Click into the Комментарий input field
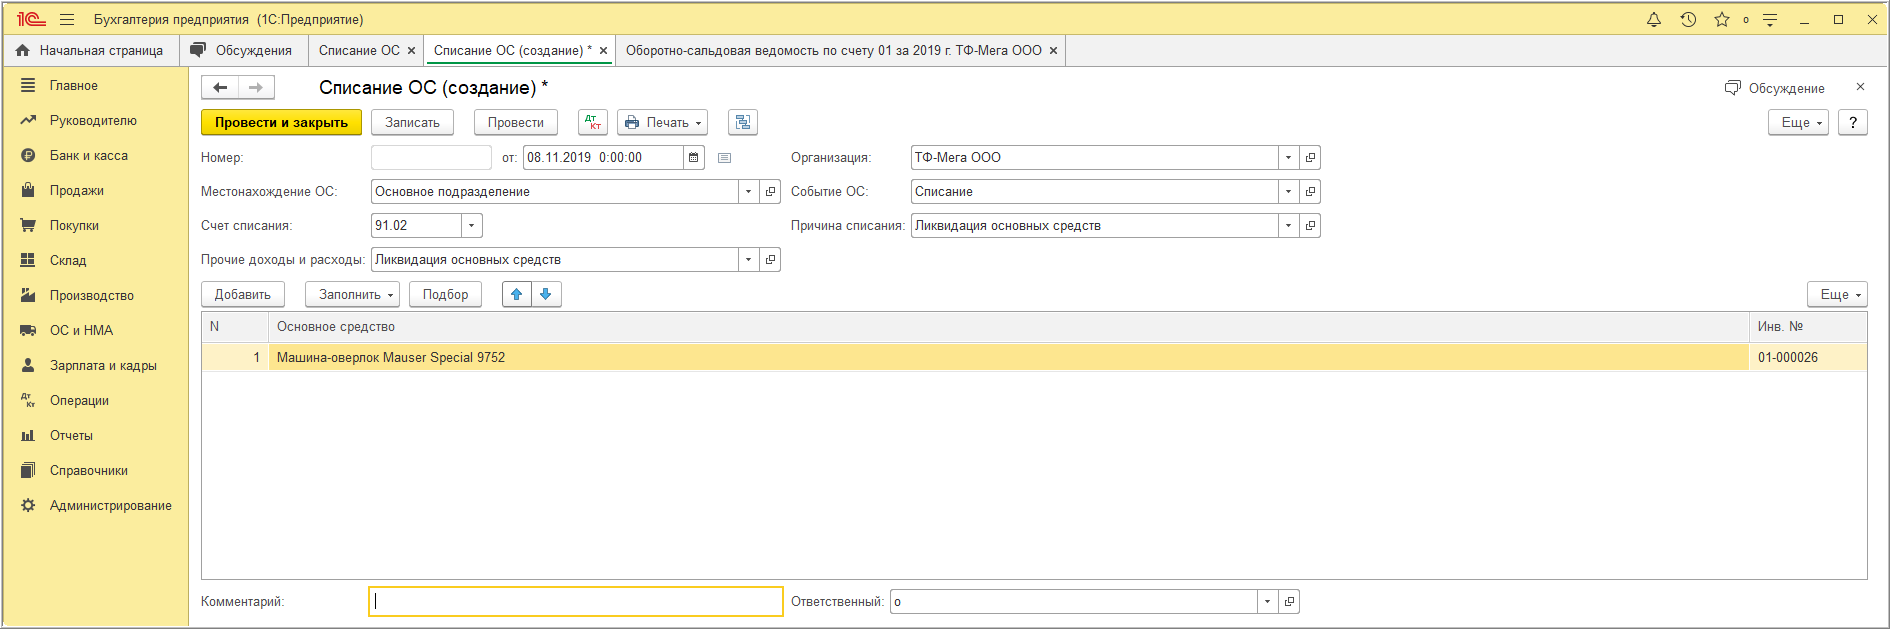The width and height of the screenshot is (1890, 629). coord(576,601)
